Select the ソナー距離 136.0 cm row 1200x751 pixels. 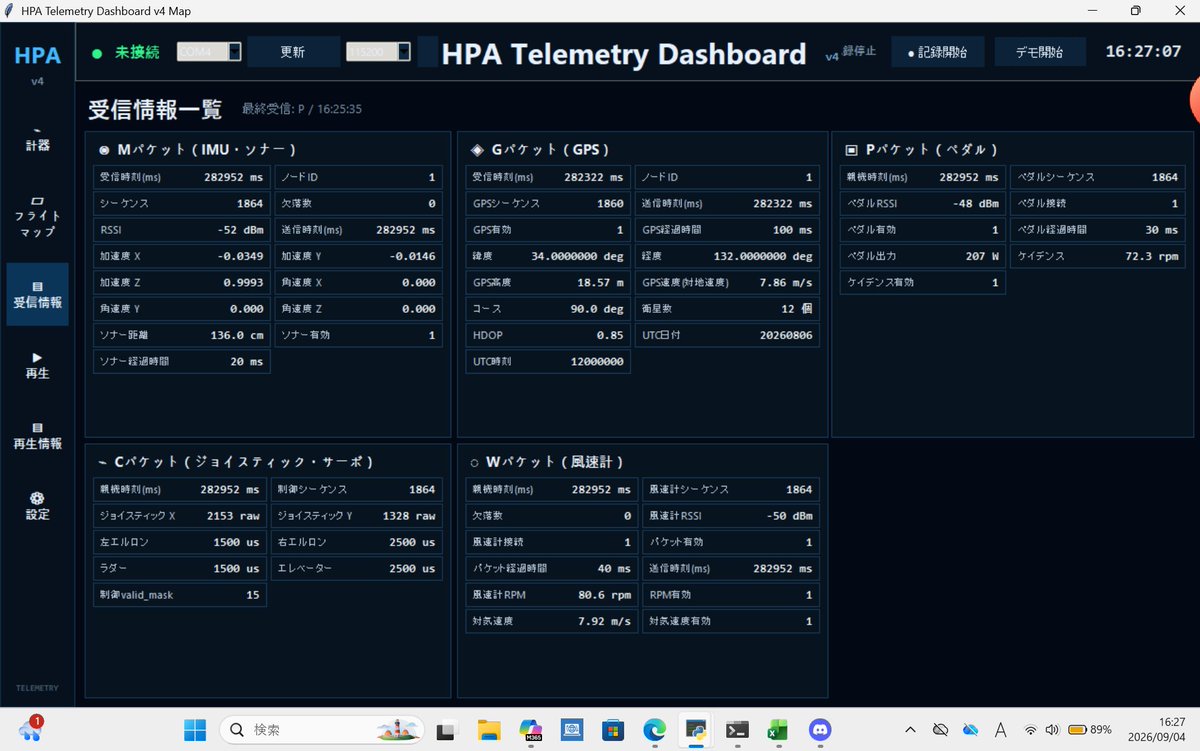pyautogui.click(x=182, y=335)
